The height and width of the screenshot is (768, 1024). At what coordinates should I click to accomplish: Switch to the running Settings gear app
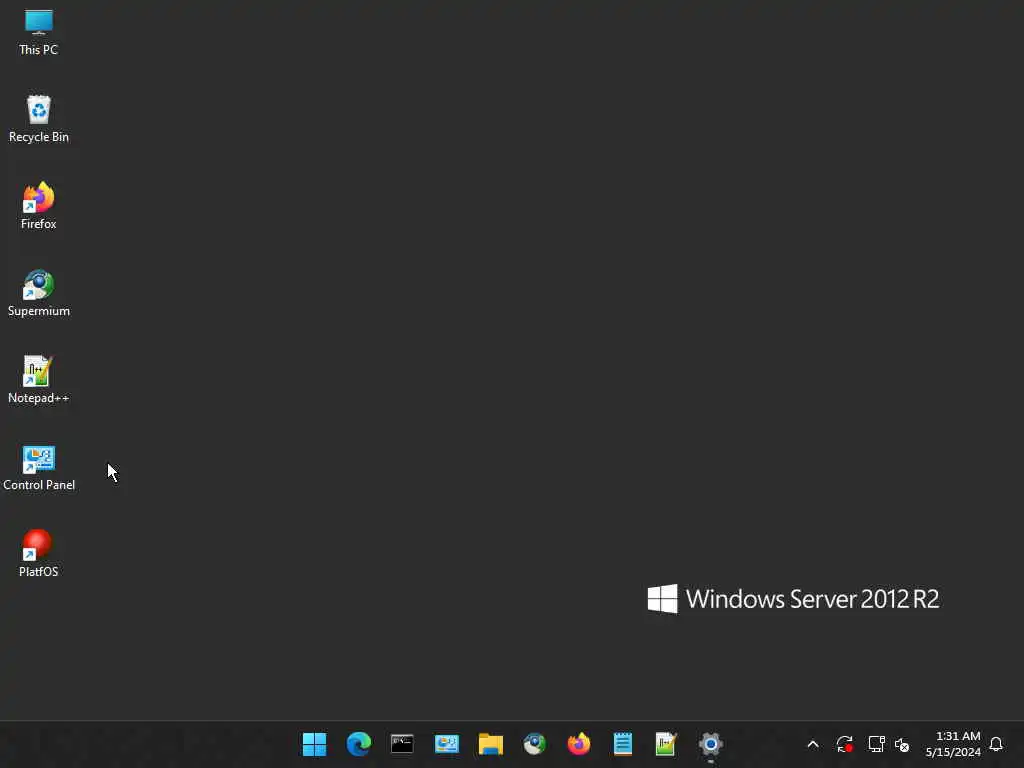tap(711, 744)
